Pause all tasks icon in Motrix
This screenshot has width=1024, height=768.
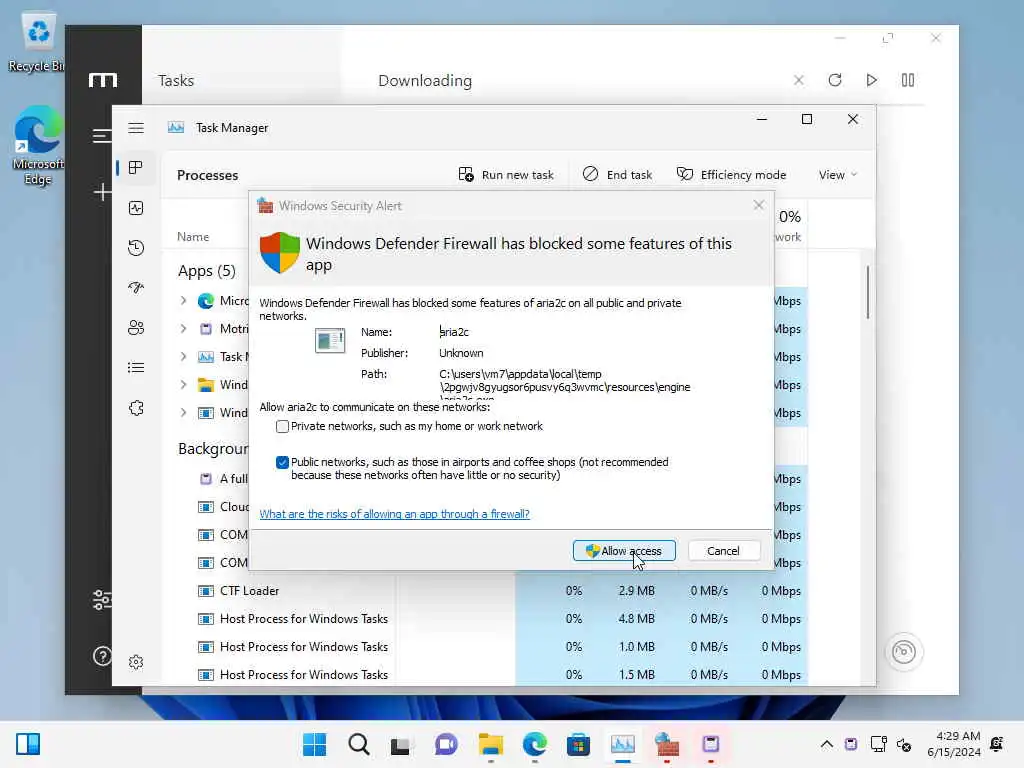[x=908, y=80]
